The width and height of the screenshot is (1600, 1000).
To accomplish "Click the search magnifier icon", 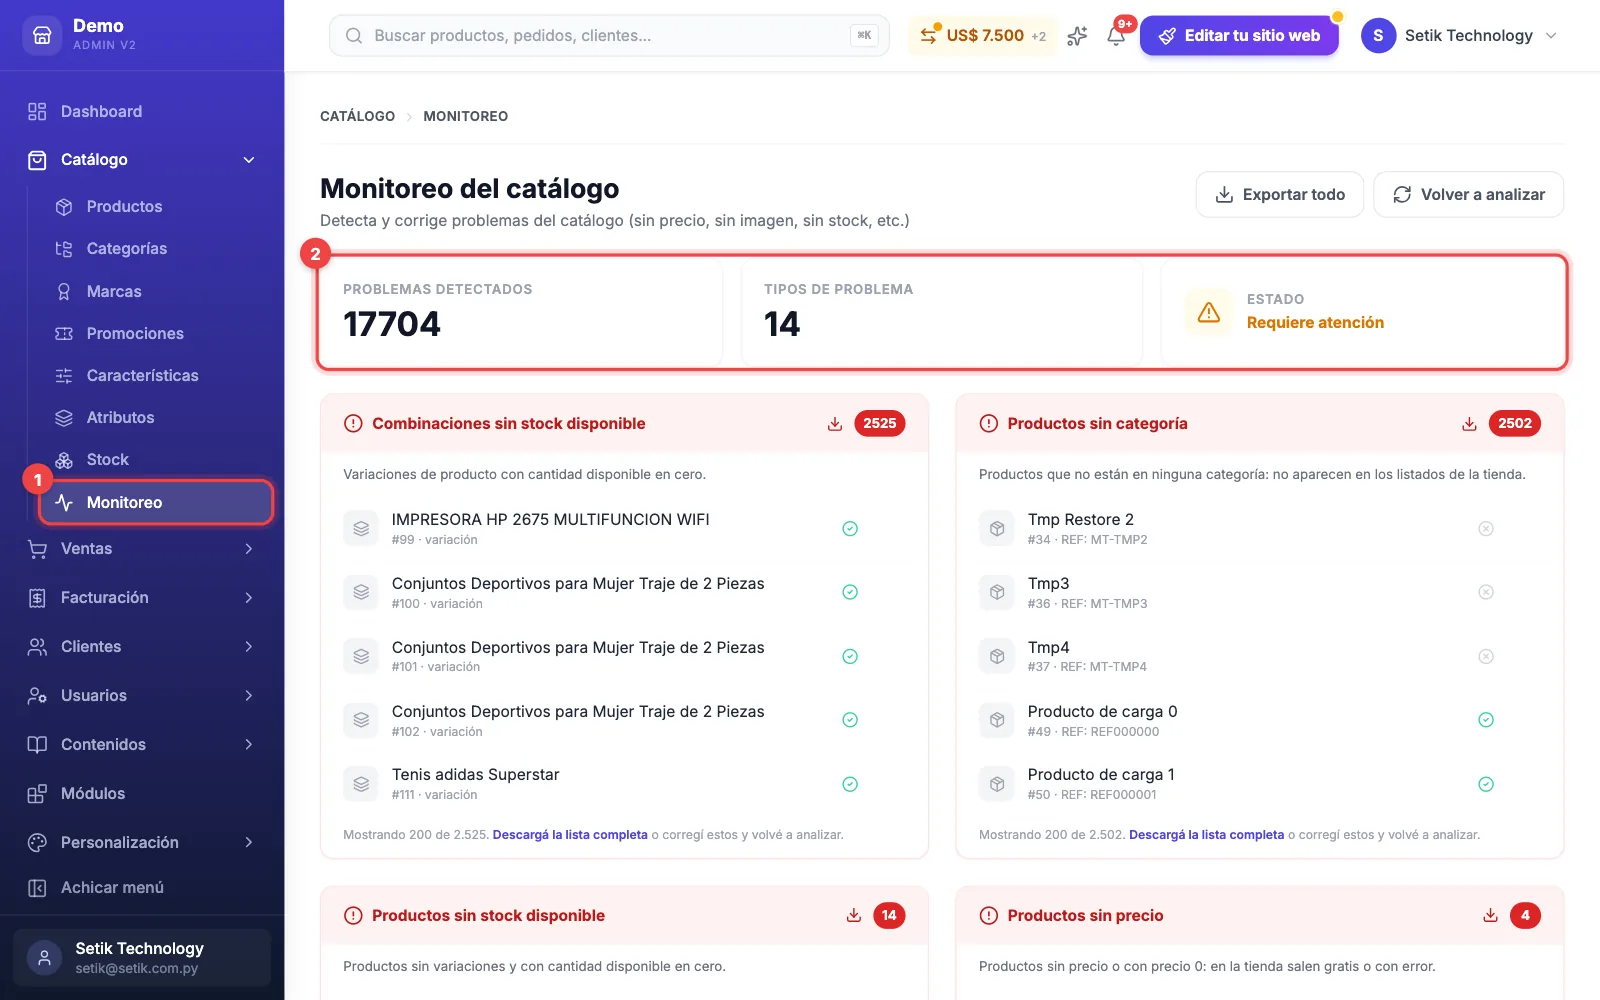I will click(x=354, y=36).
